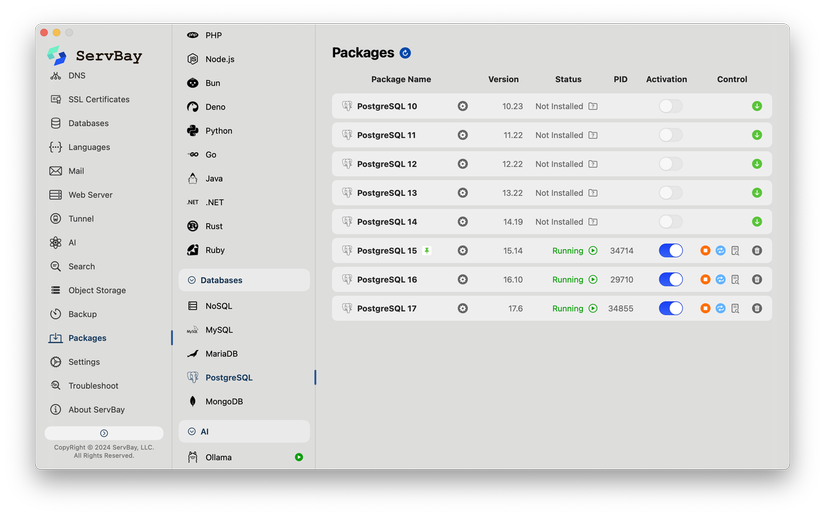The width and height of the screenshot is (825, 516).
Task: Open folder icon for PostgreSQL 13
Action: [x=593, y=193]
